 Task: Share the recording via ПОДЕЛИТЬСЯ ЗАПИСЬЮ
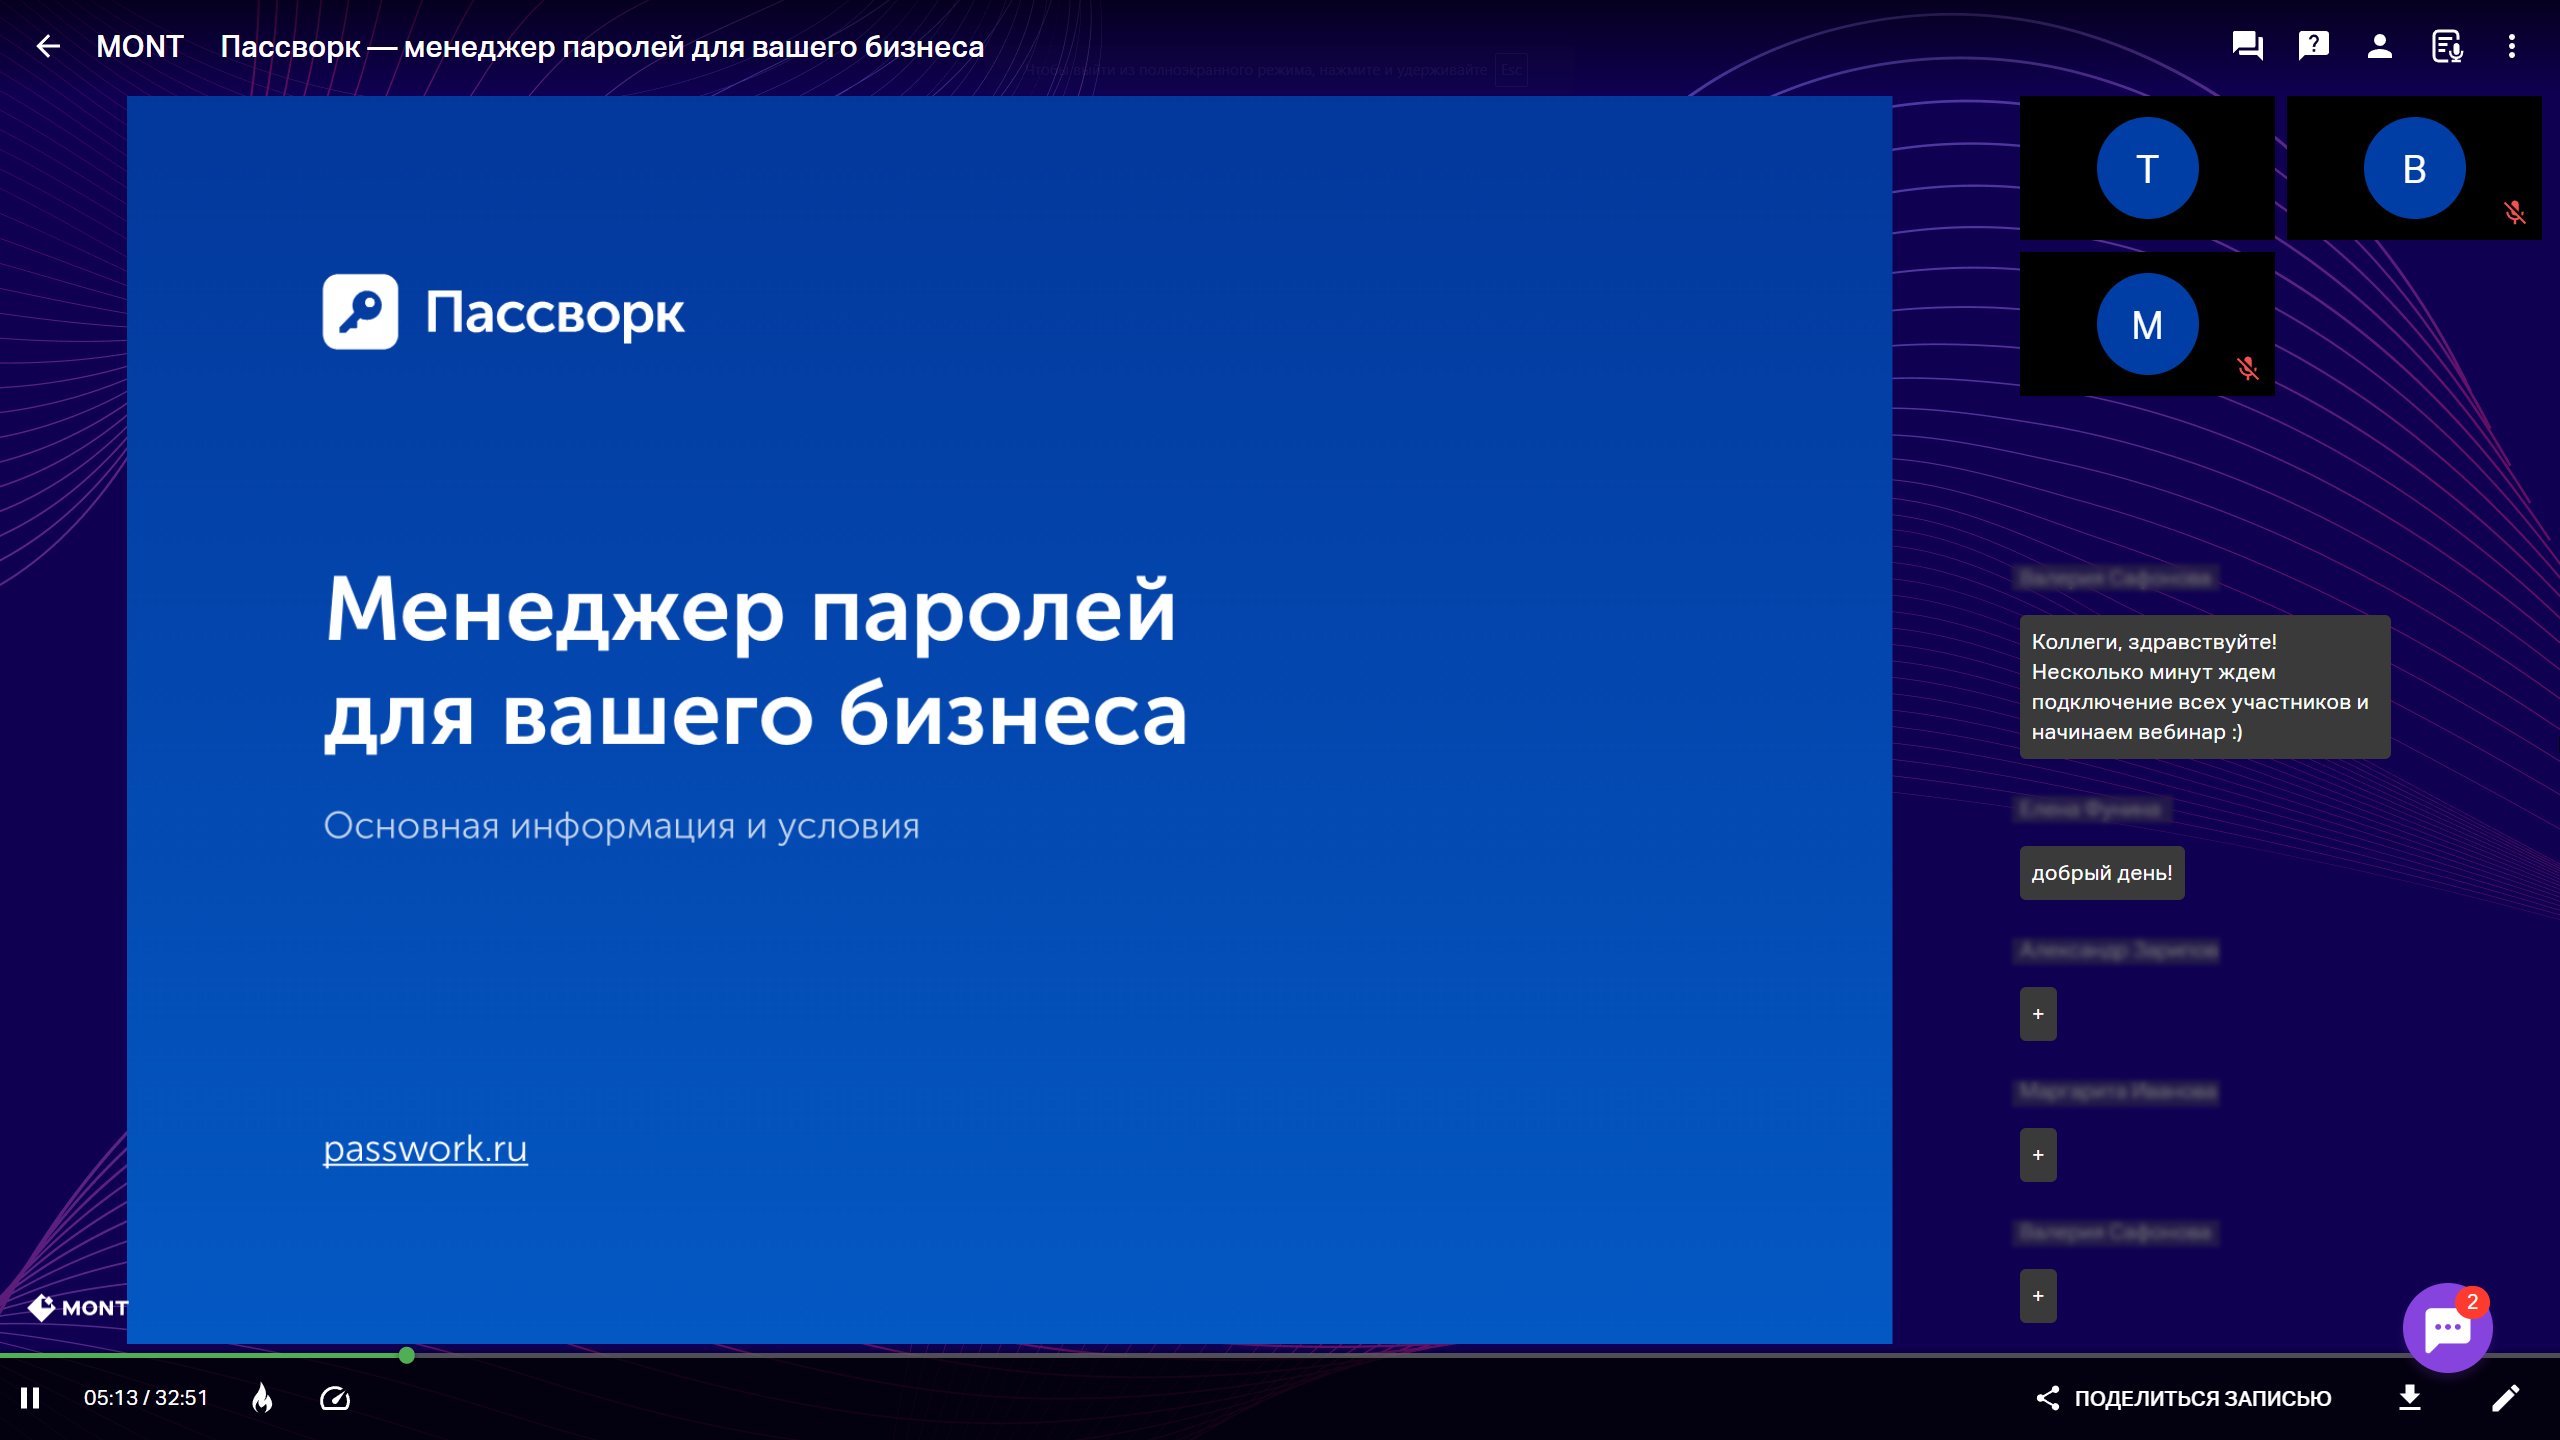tap(2184, 1398)
